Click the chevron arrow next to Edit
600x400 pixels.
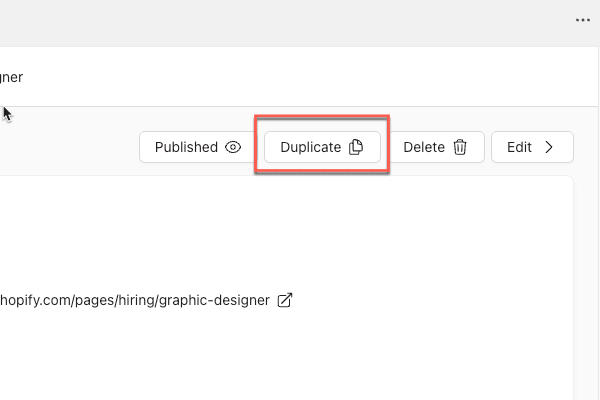pyautogui.click(x=548, y=147)
